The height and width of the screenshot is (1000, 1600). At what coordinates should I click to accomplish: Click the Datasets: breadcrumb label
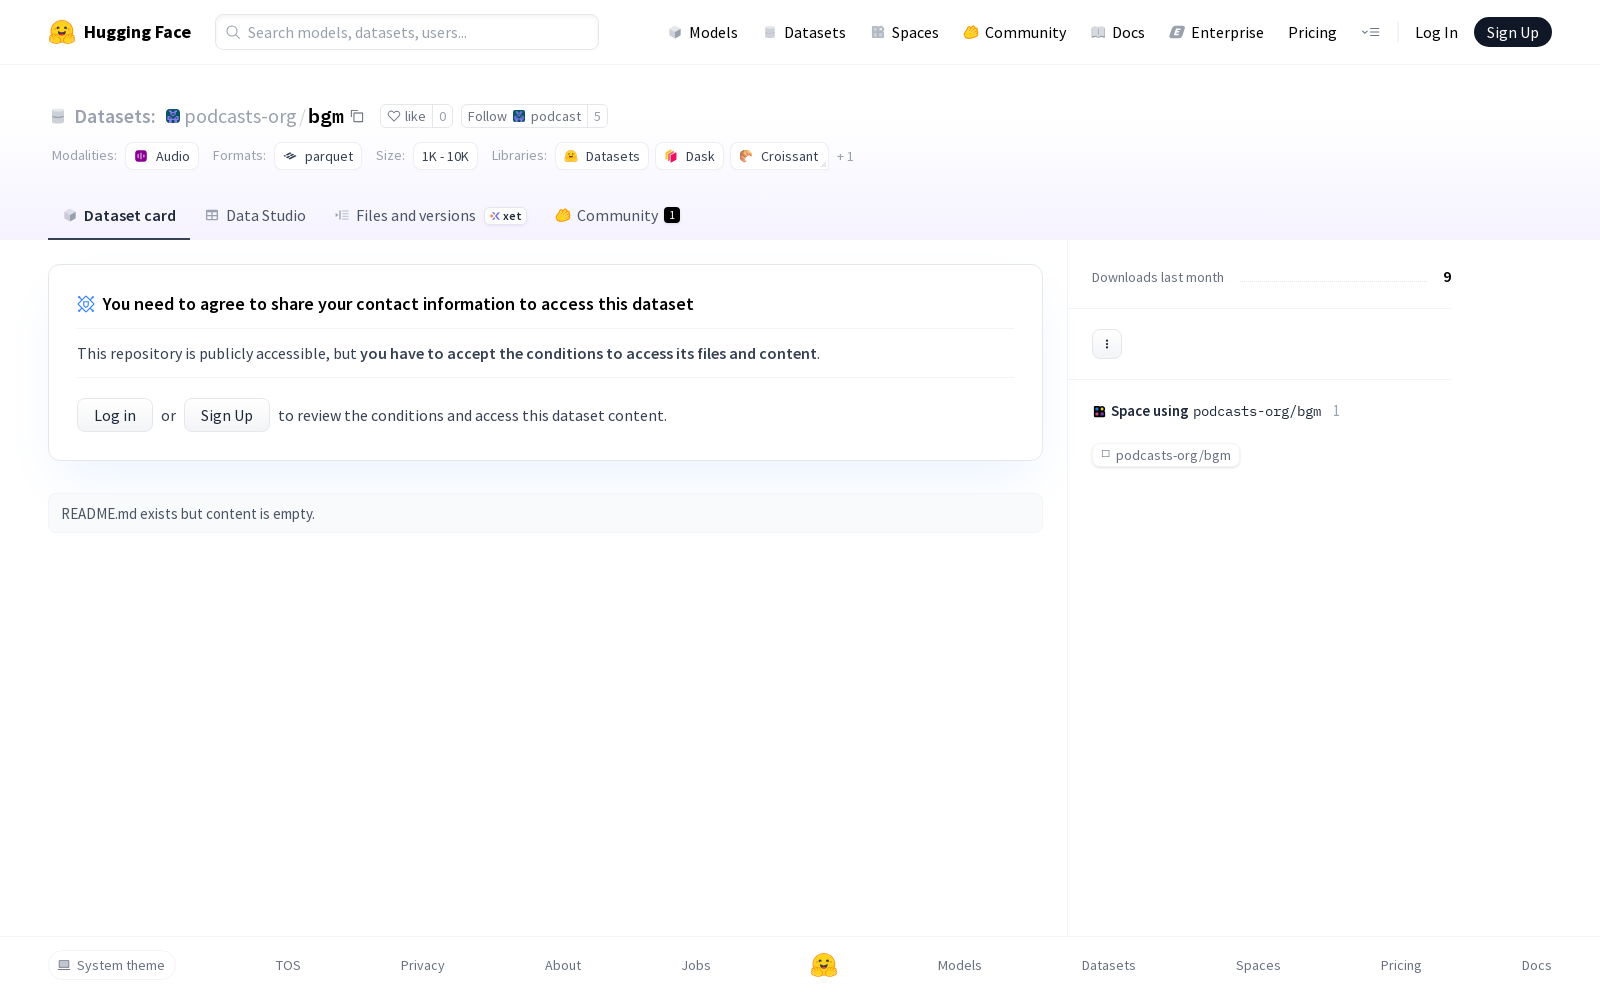coord(114,116)
